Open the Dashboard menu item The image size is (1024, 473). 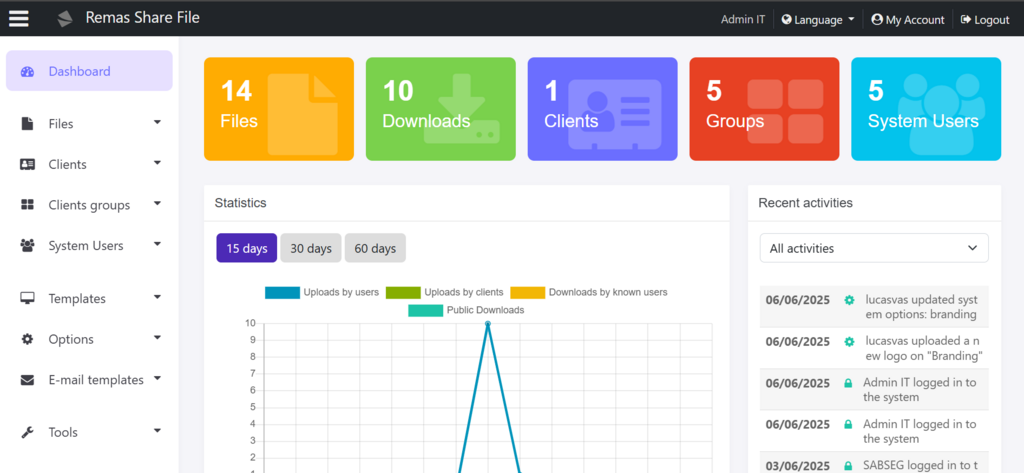coord(89,71)
